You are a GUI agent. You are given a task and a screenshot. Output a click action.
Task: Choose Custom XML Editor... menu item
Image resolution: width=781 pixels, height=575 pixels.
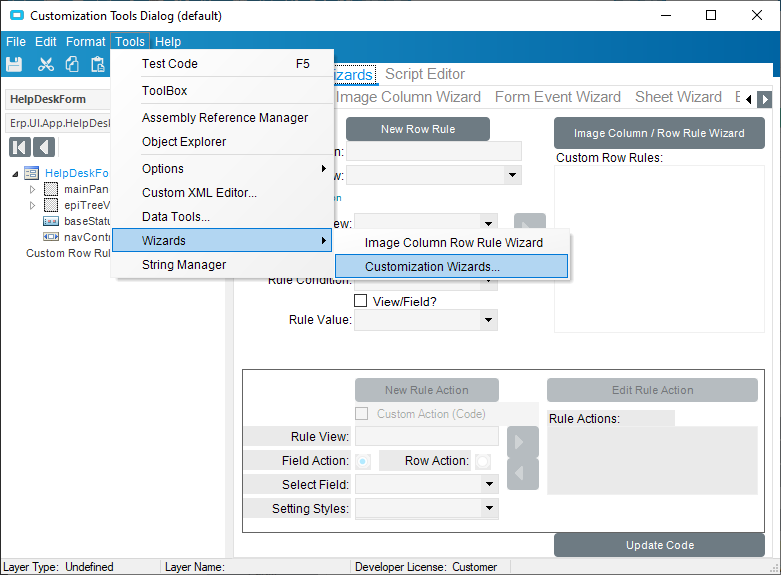[x=223, y=192]
